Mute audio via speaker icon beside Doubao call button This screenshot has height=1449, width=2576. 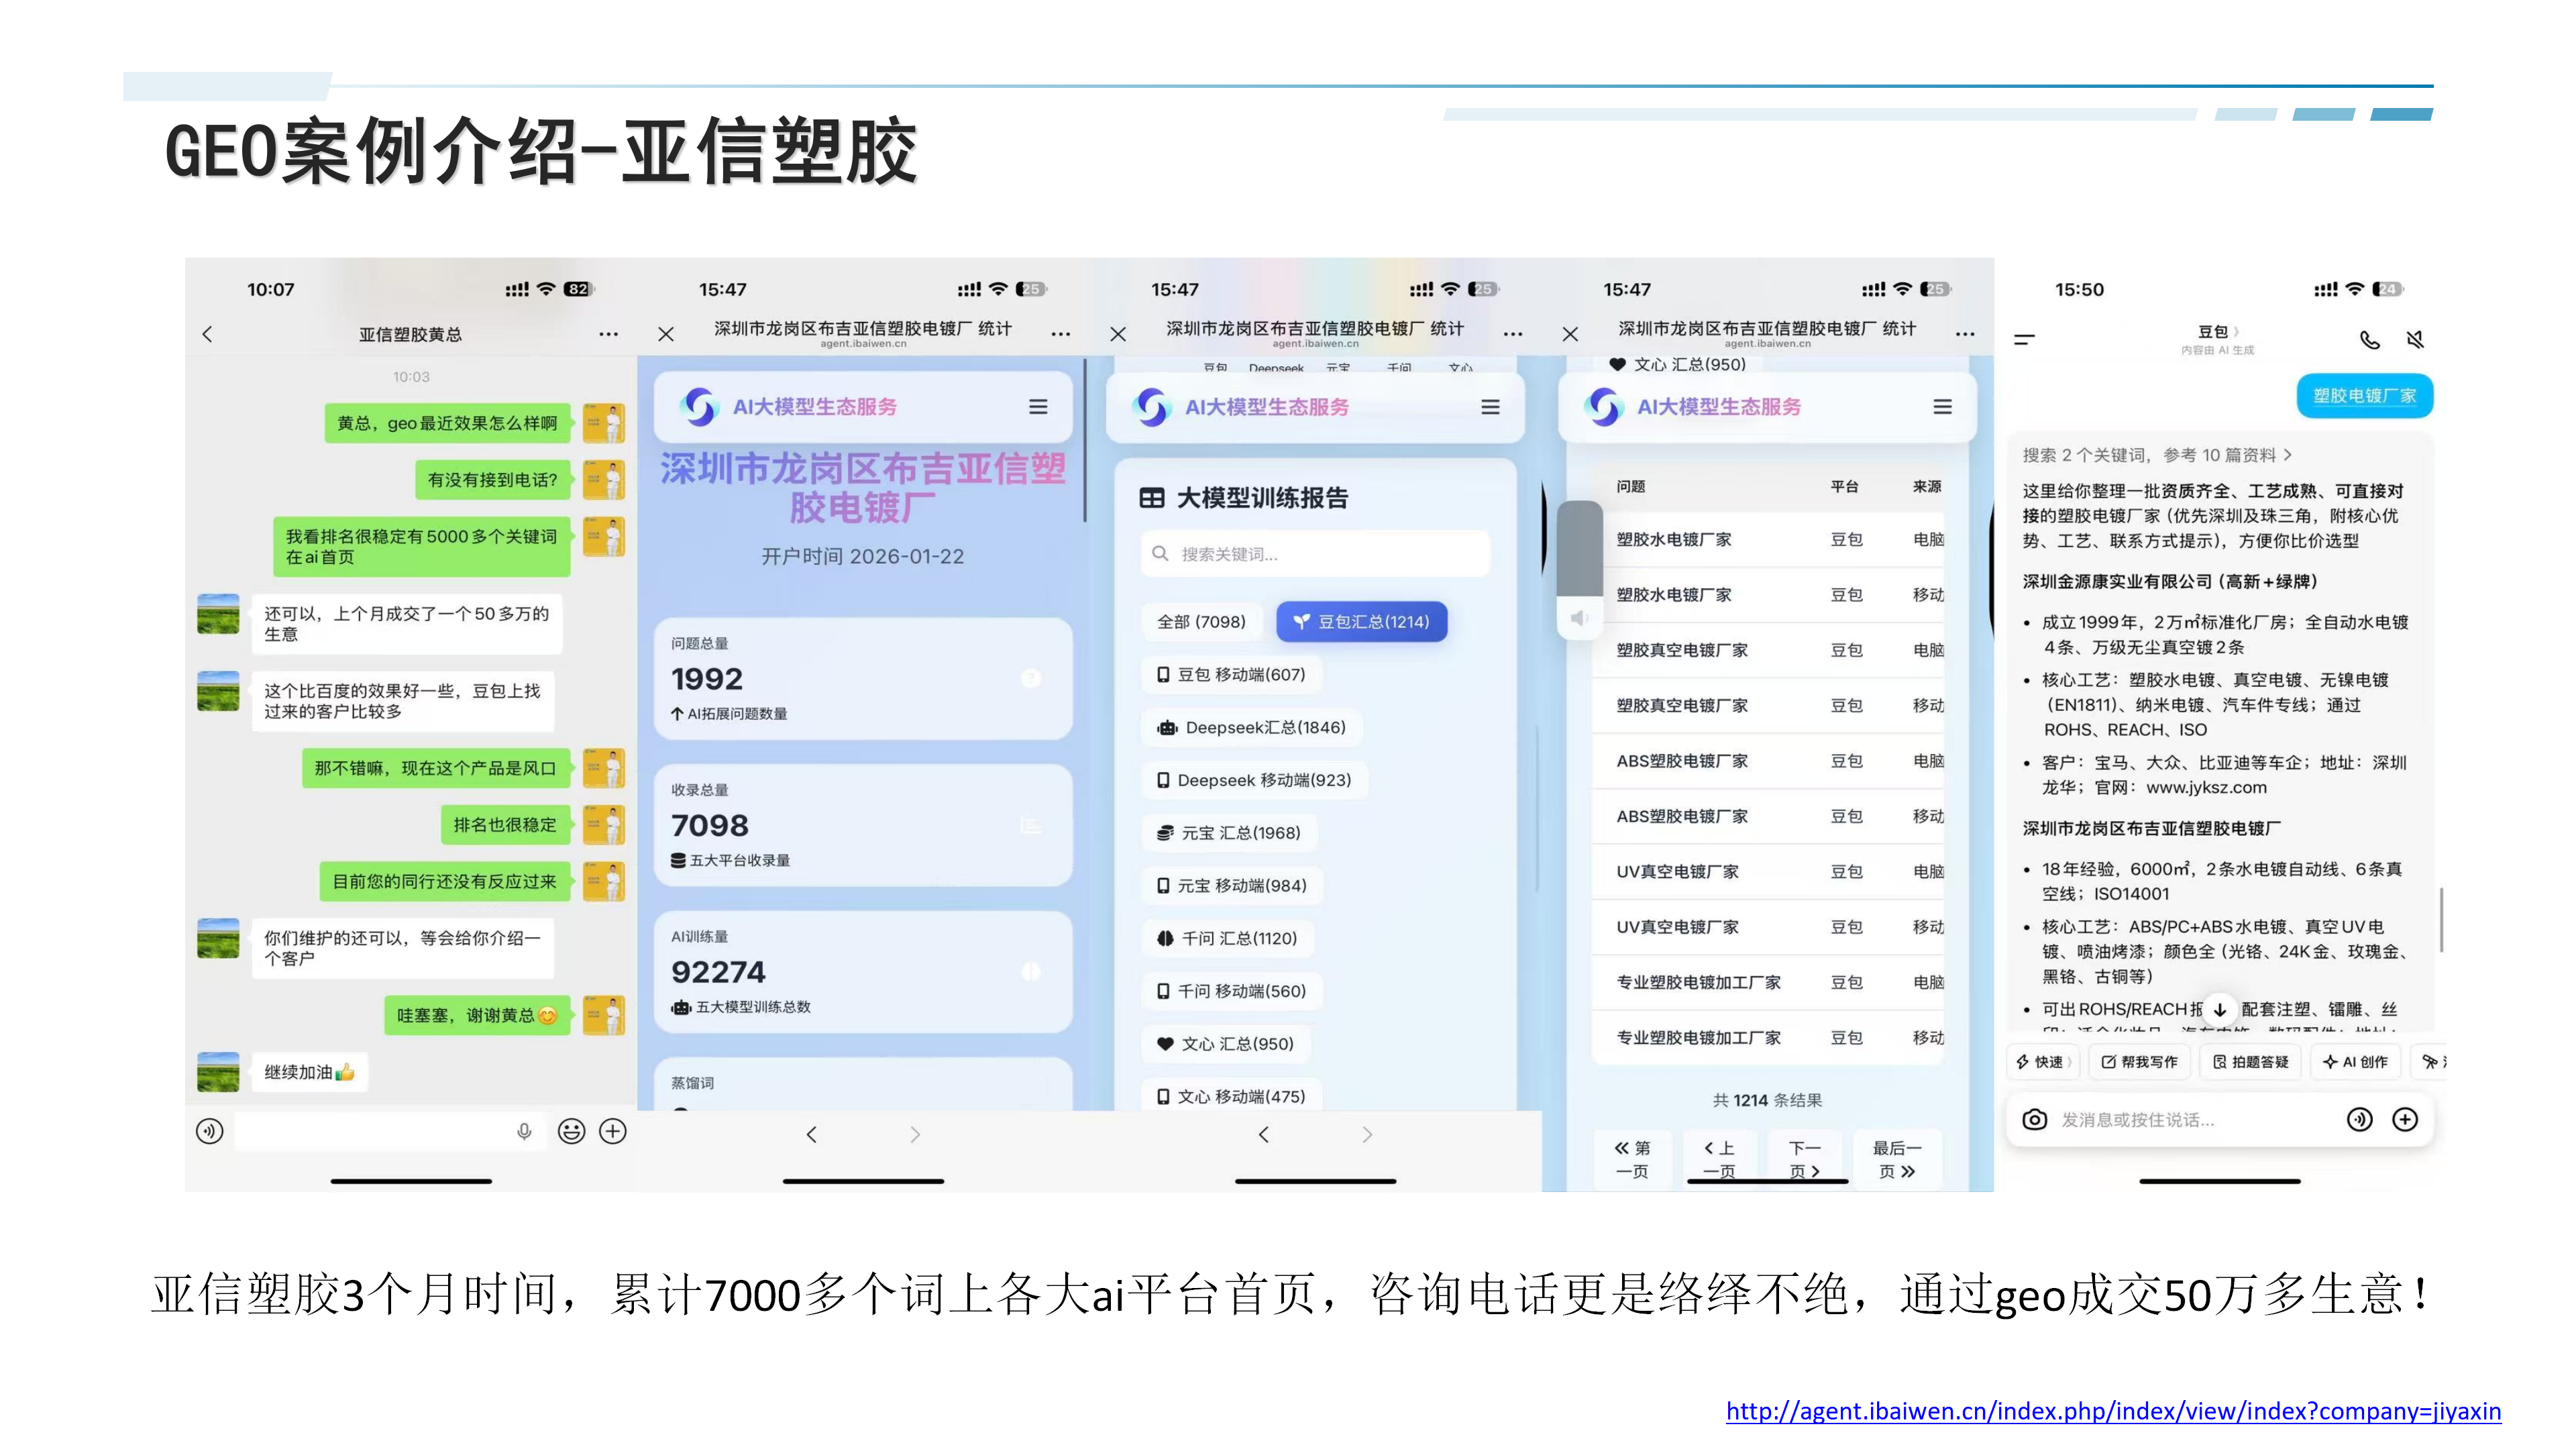tap(2416, 340)
